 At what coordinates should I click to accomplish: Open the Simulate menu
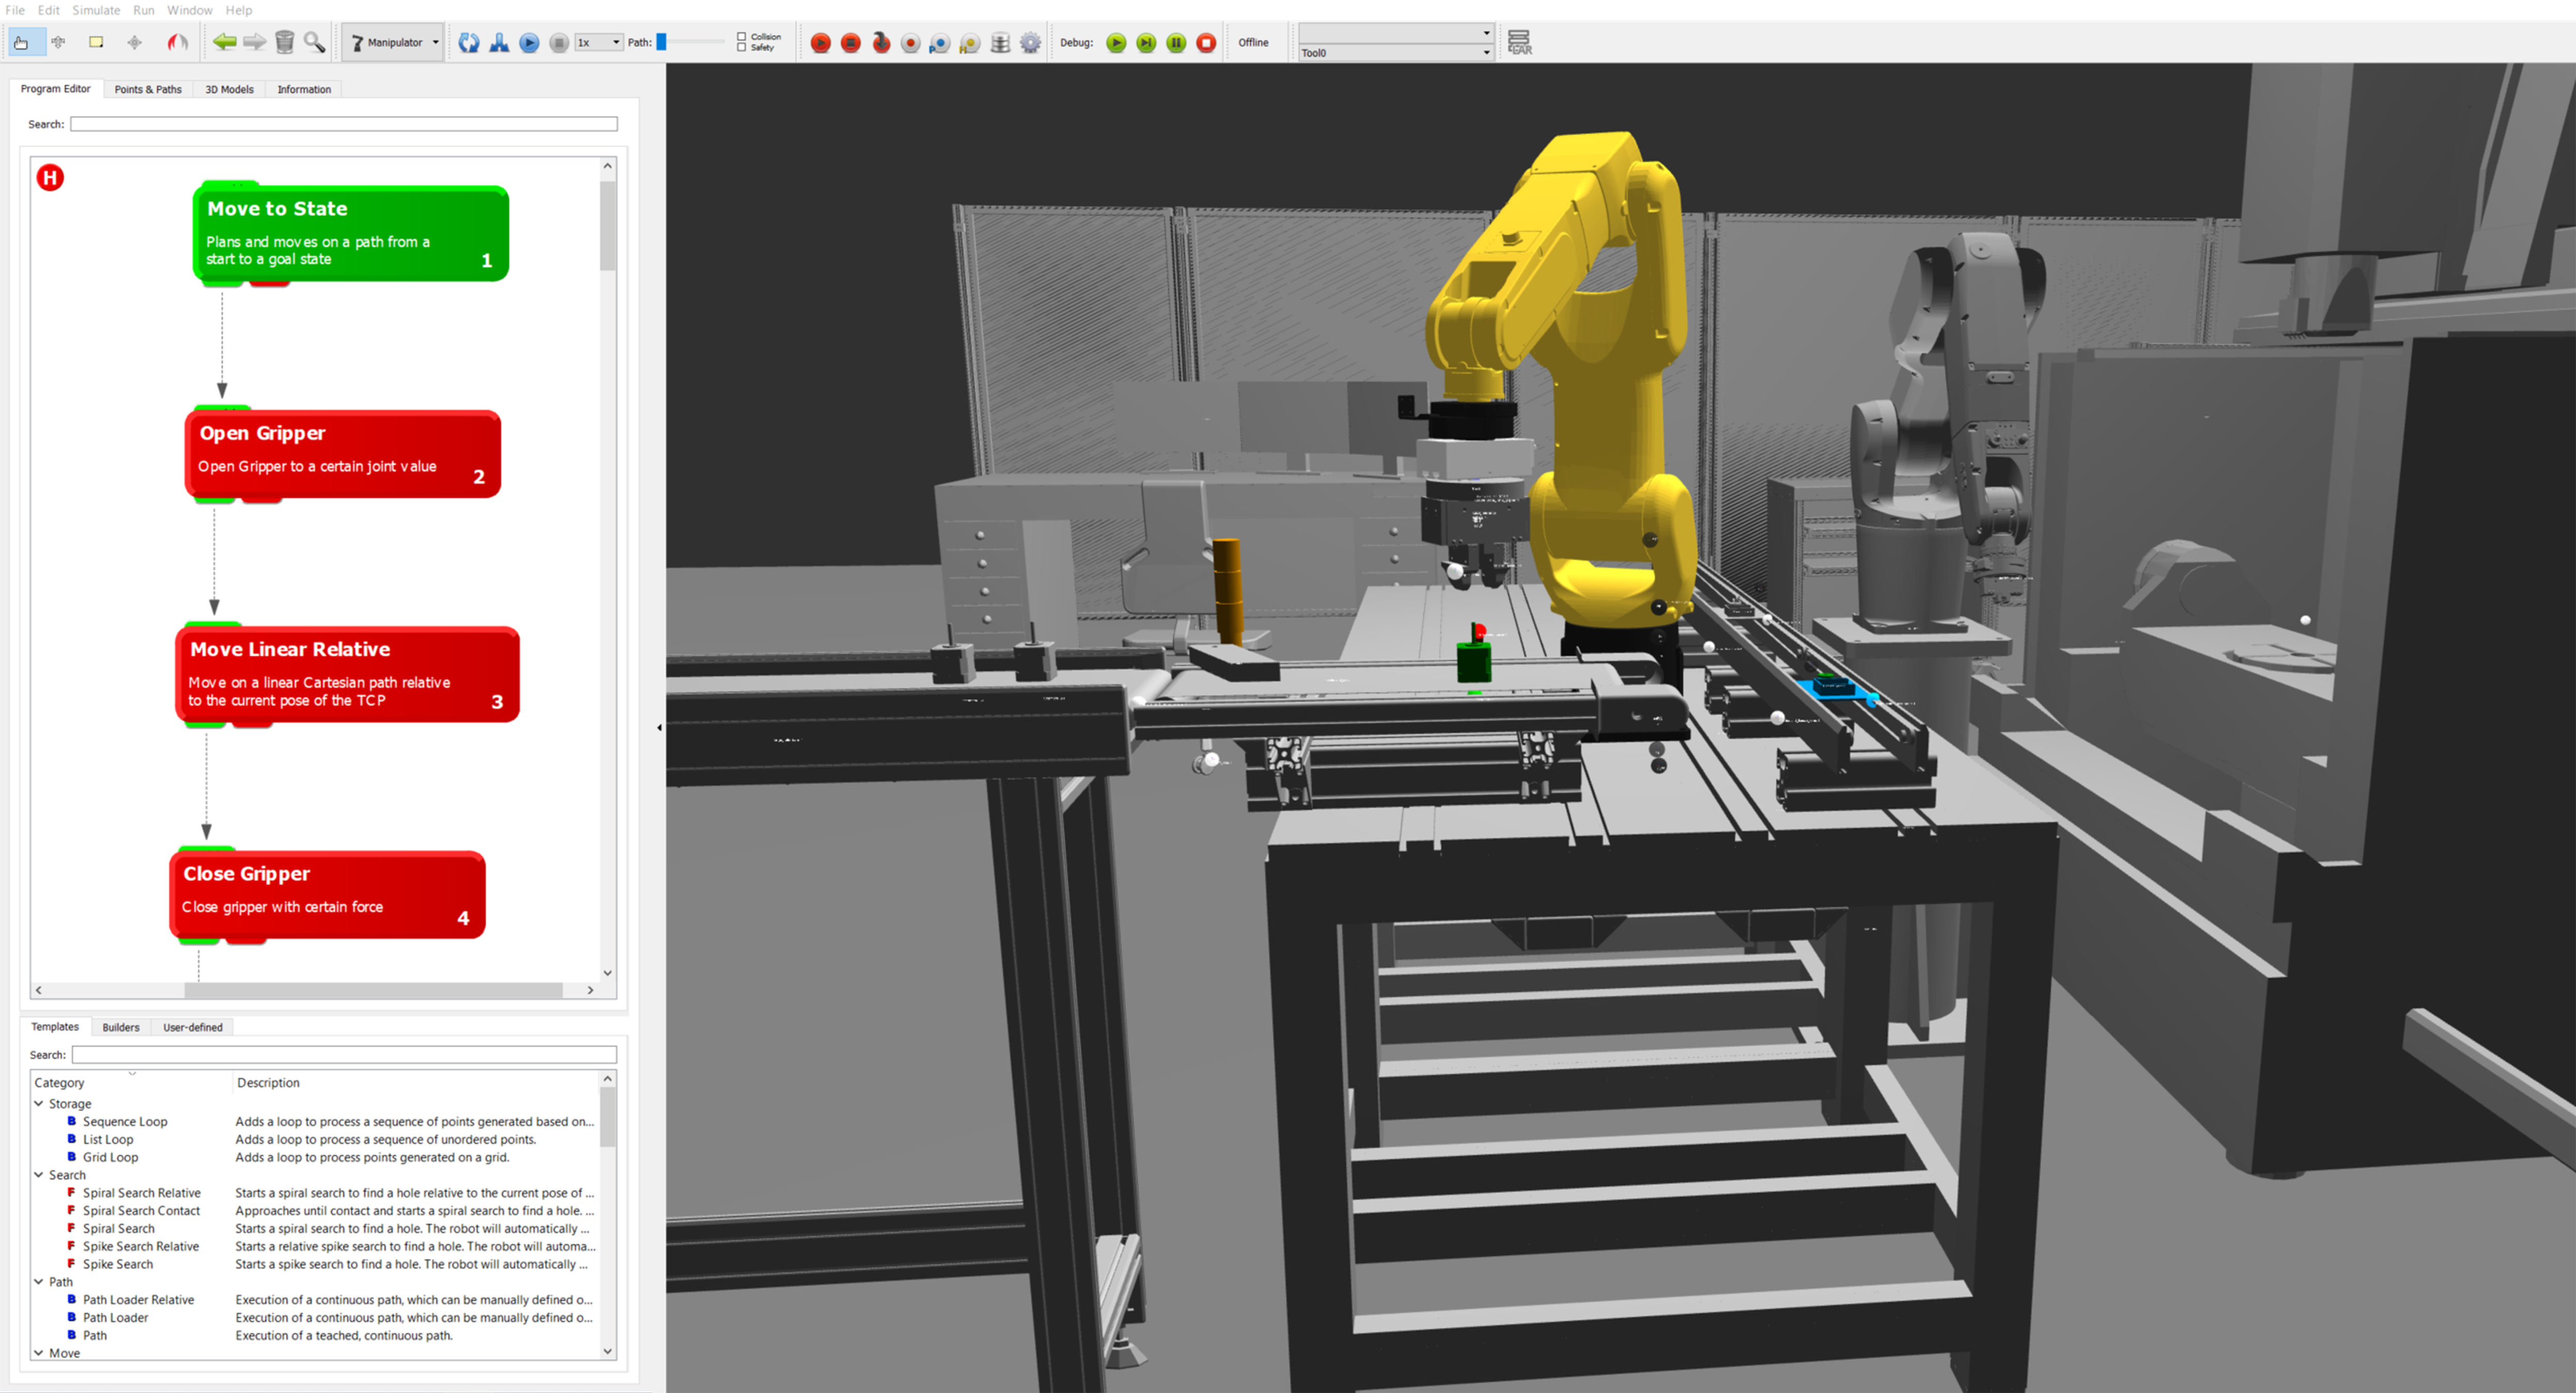point(96,10)
